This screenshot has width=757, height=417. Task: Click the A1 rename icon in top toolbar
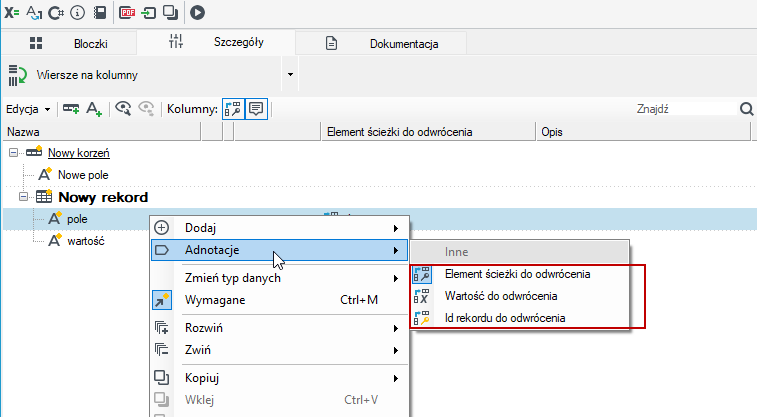coord(34,13)
